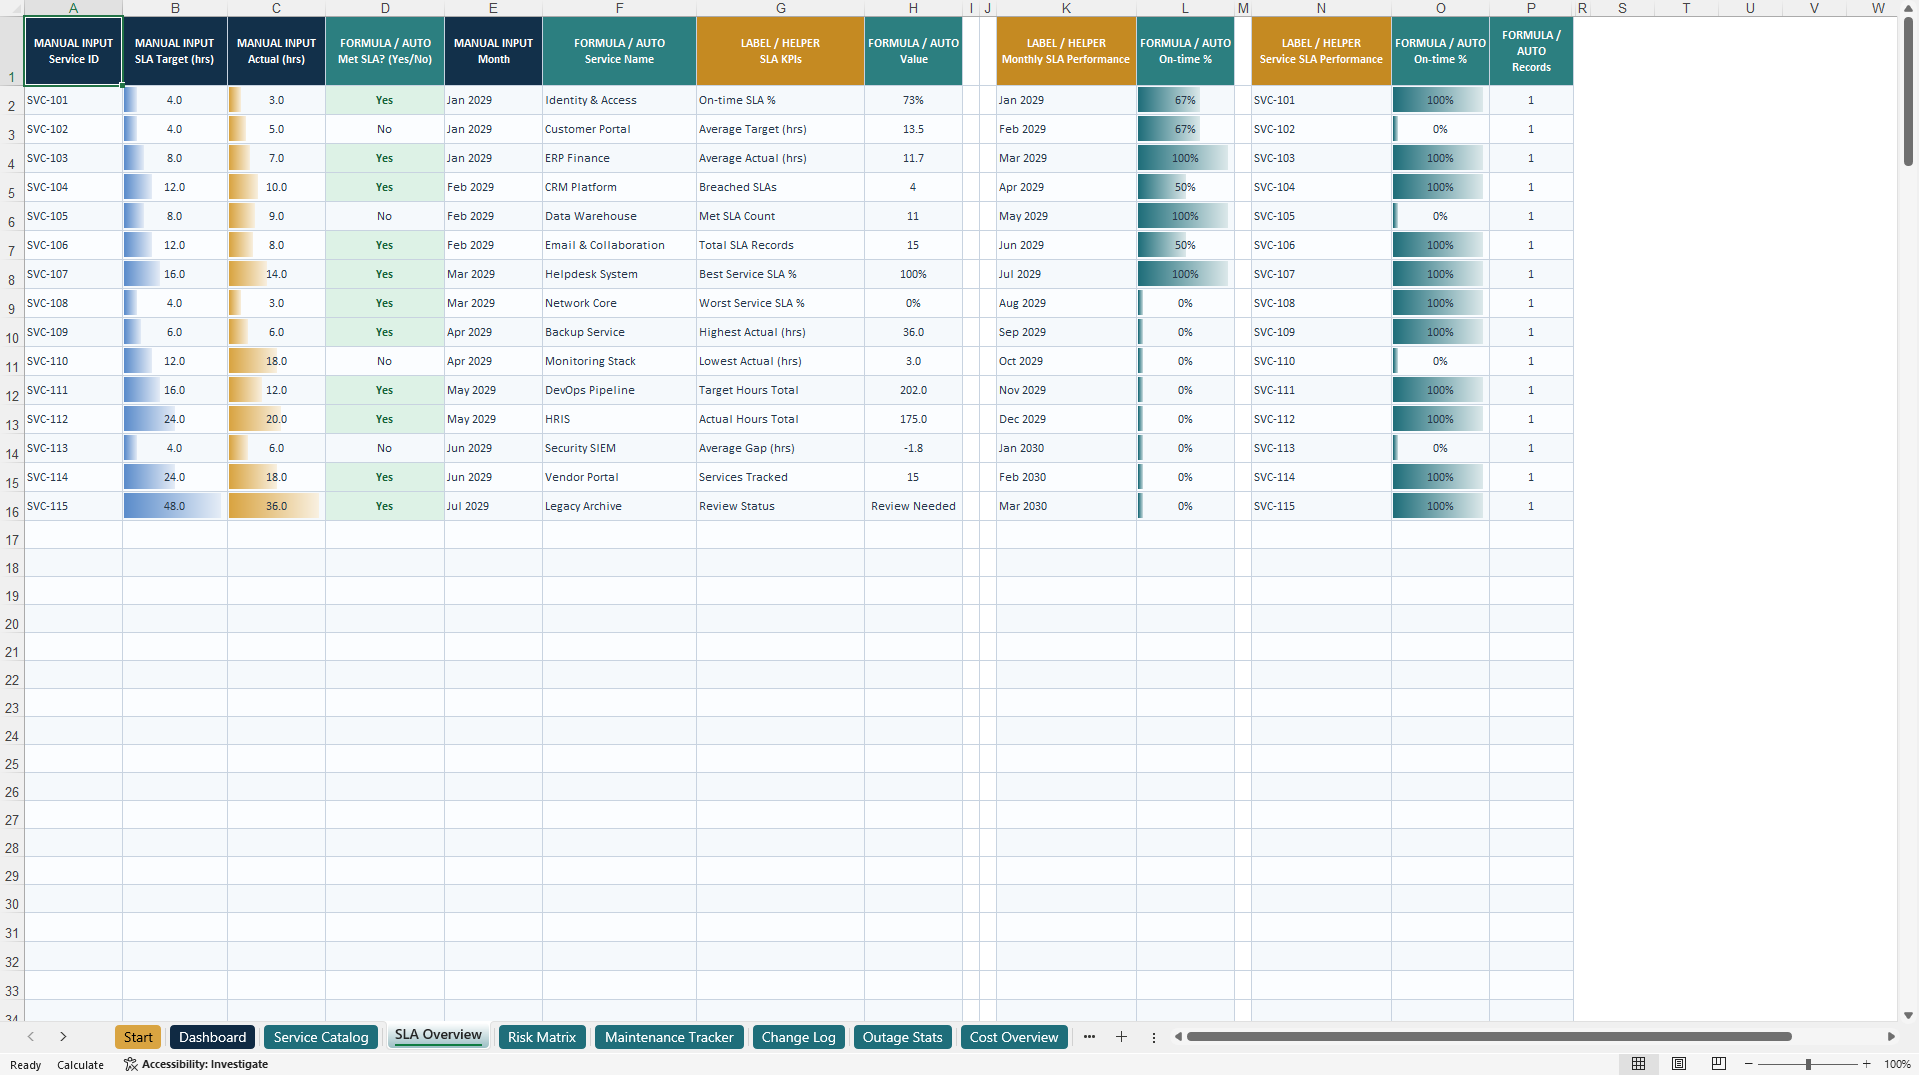Click the horizontal scrollbar thumb
1919x1075 pixels.
1489,1037
